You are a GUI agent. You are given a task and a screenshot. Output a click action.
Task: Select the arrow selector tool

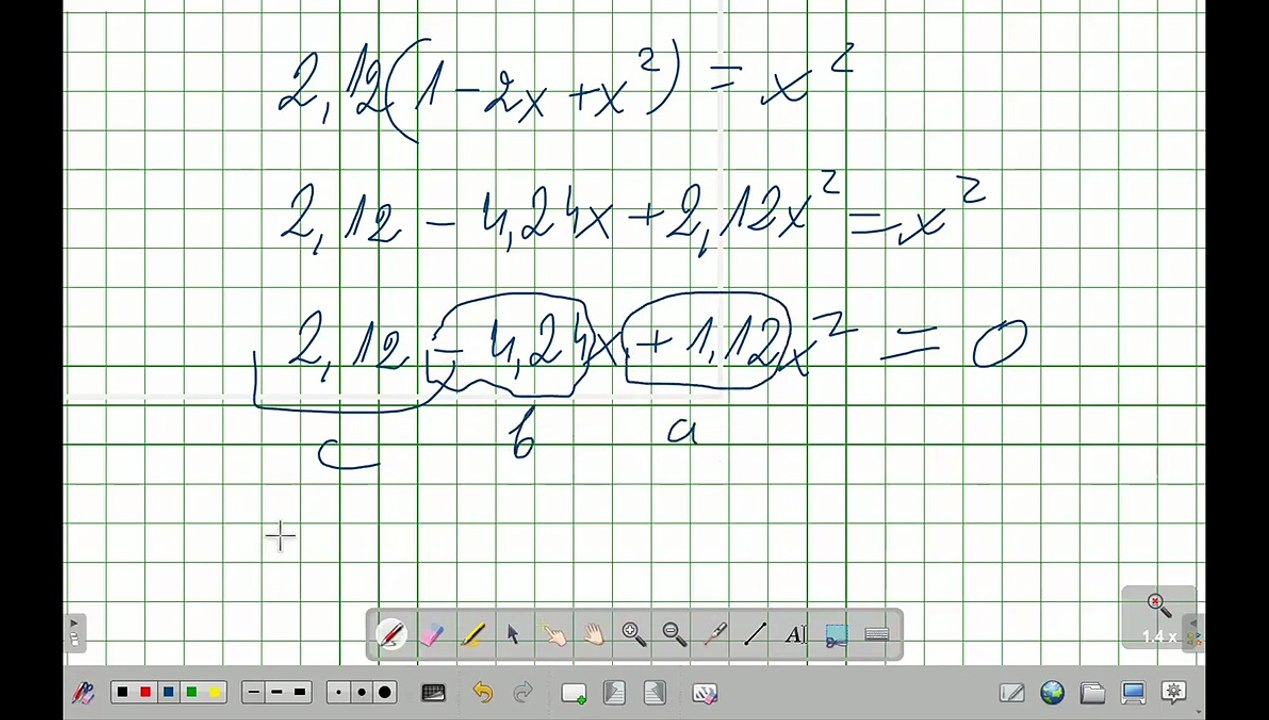tap(513, 634)
